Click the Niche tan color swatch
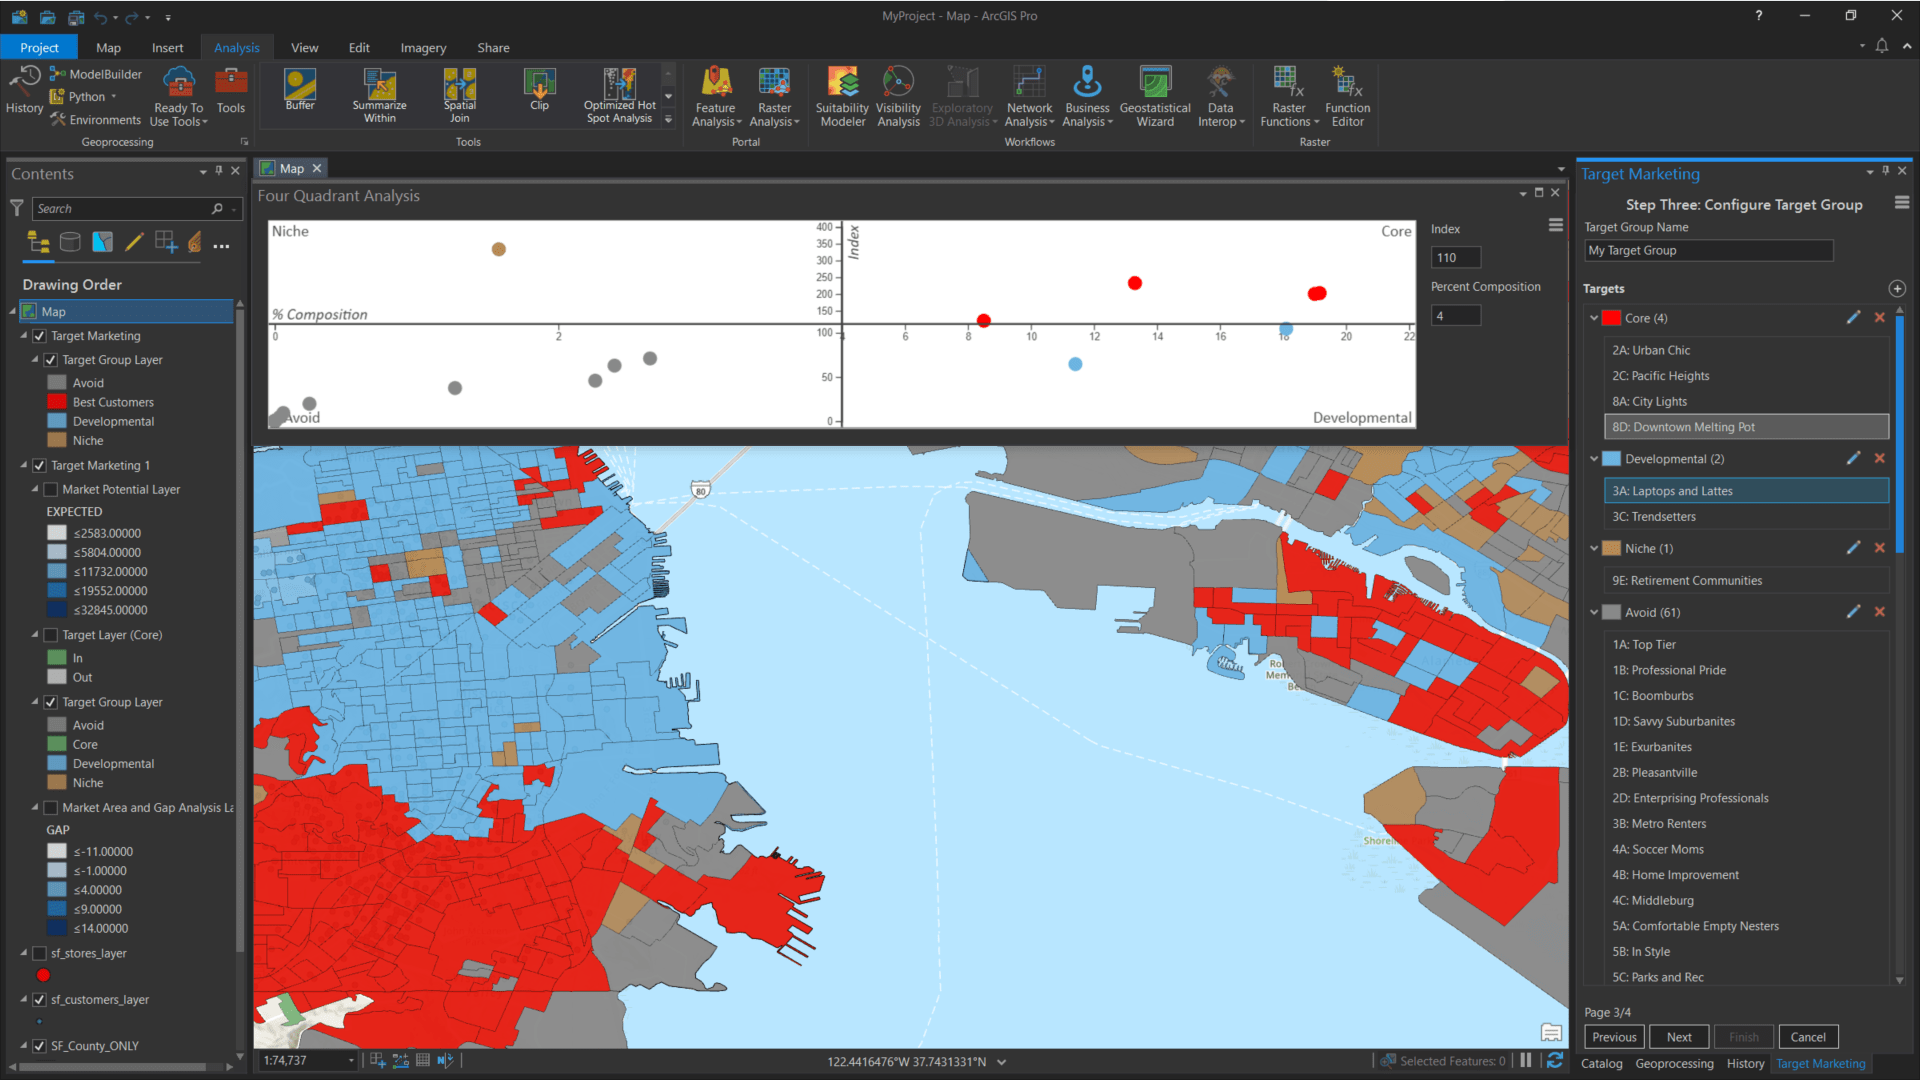Viewport: 1920px width, 1080px height. pyautogui.click(x=1611, y=549)
